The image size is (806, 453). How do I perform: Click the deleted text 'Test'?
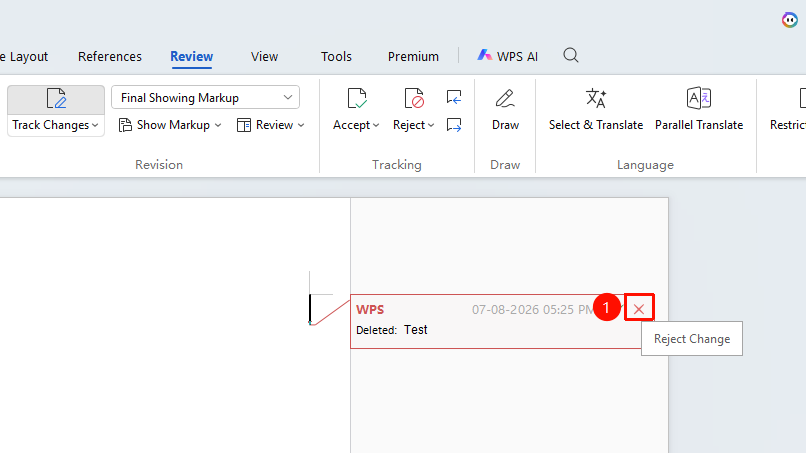tap(416, 330)
